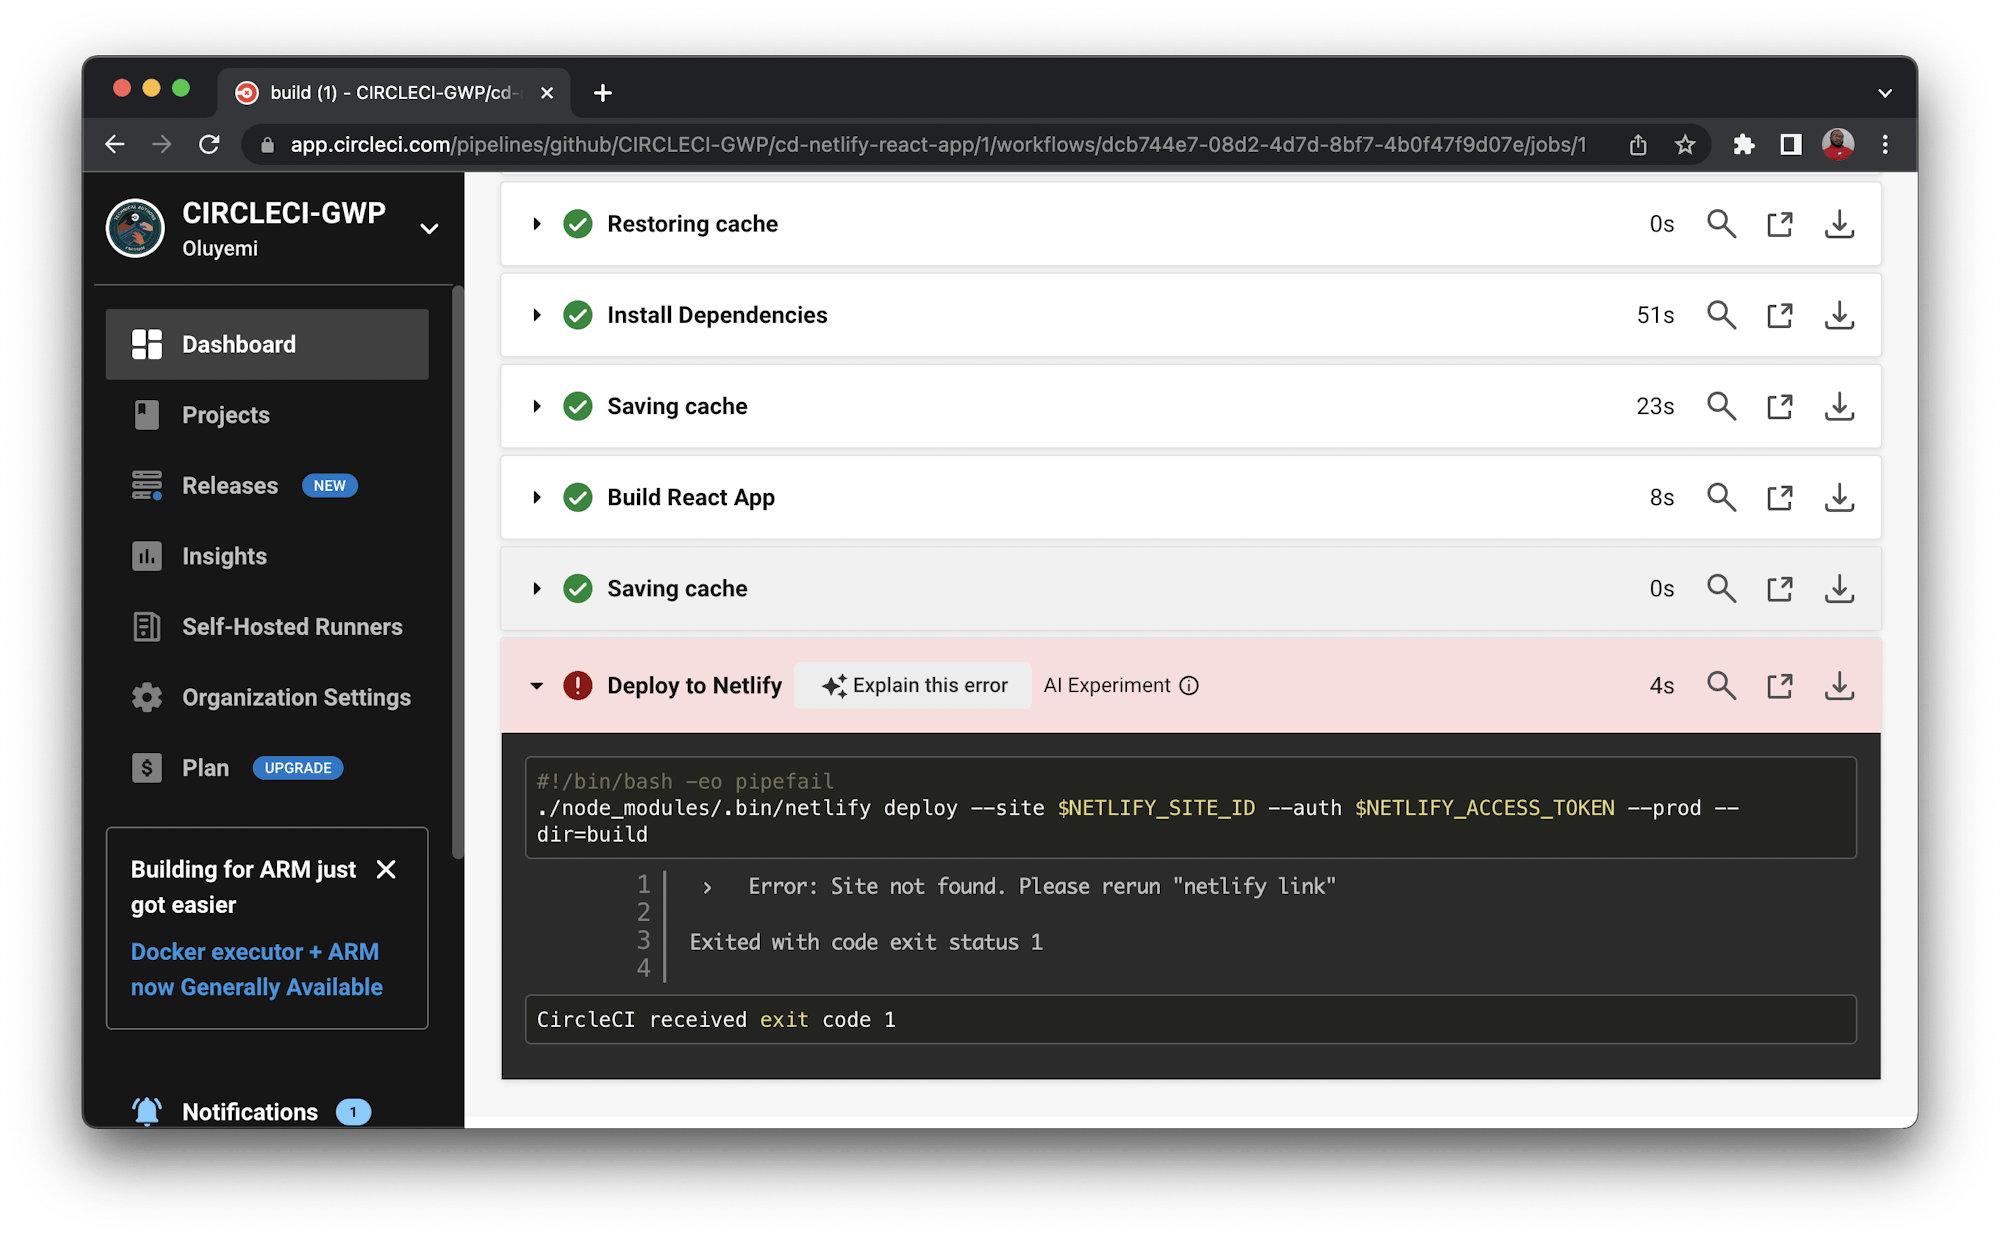
Task: Download the Install Dependencies step log
Action: (x=1838, y=314)
